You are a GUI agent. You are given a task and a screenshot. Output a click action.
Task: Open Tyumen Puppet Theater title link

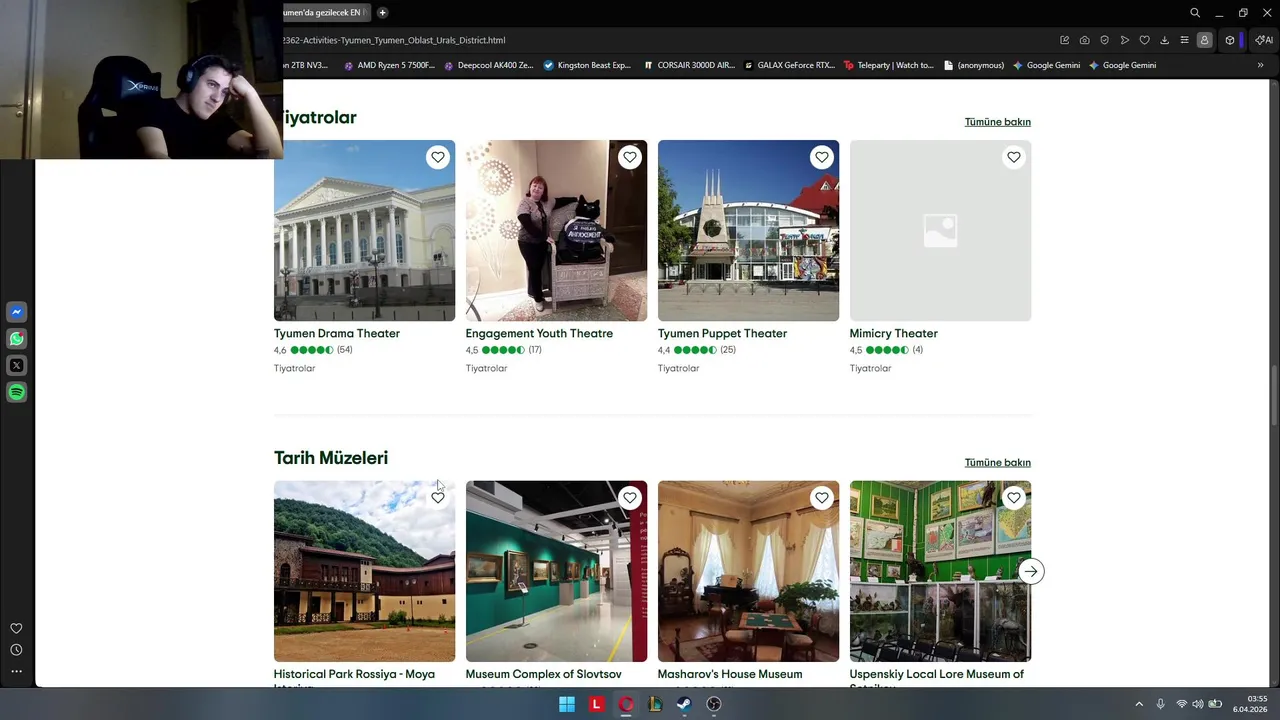click(722, 334)
